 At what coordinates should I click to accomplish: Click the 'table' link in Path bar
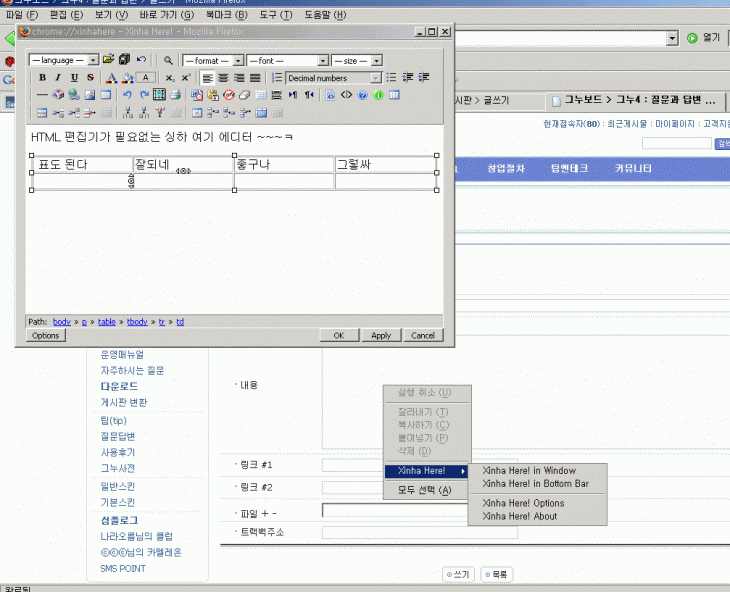[107, 322]
